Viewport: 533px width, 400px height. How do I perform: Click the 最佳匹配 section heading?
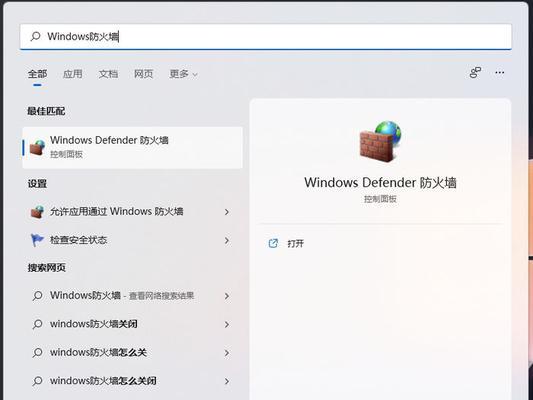point(46,111)
